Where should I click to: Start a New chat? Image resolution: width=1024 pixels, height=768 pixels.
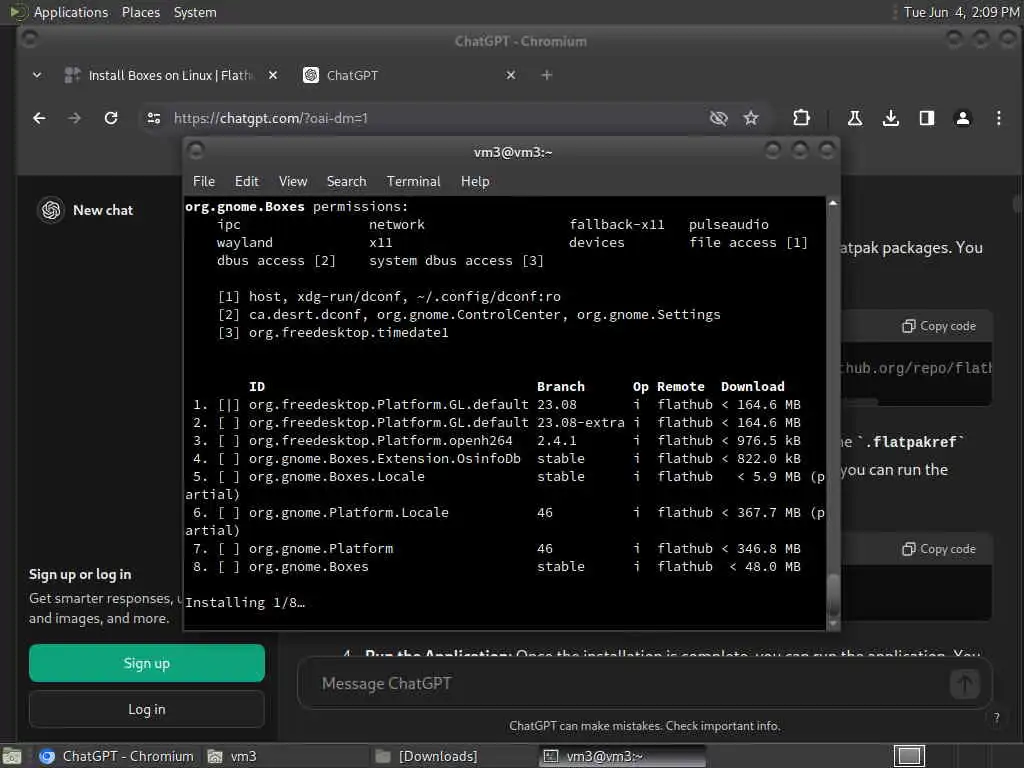[x=103, y=210]
